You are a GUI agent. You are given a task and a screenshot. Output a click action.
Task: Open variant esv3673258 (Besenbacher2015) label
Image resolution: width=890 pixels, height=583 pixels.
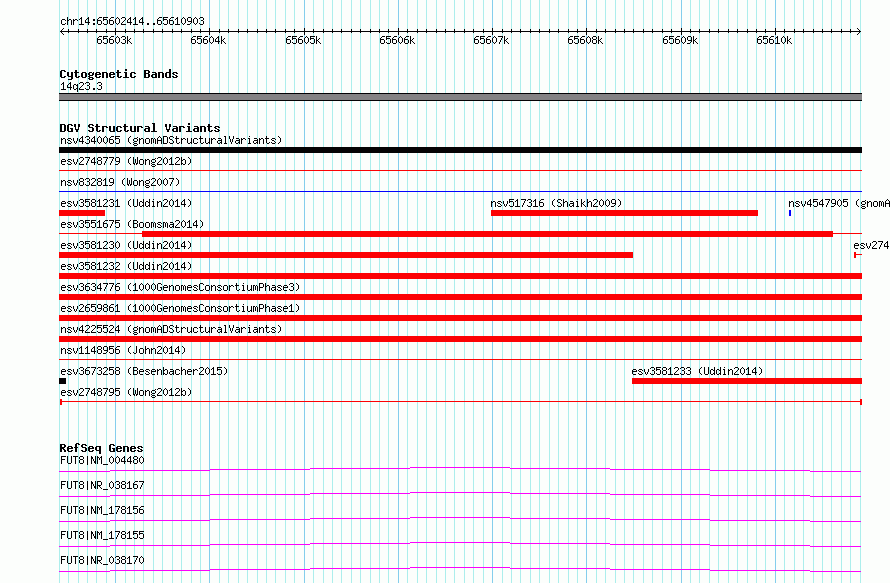144,371
